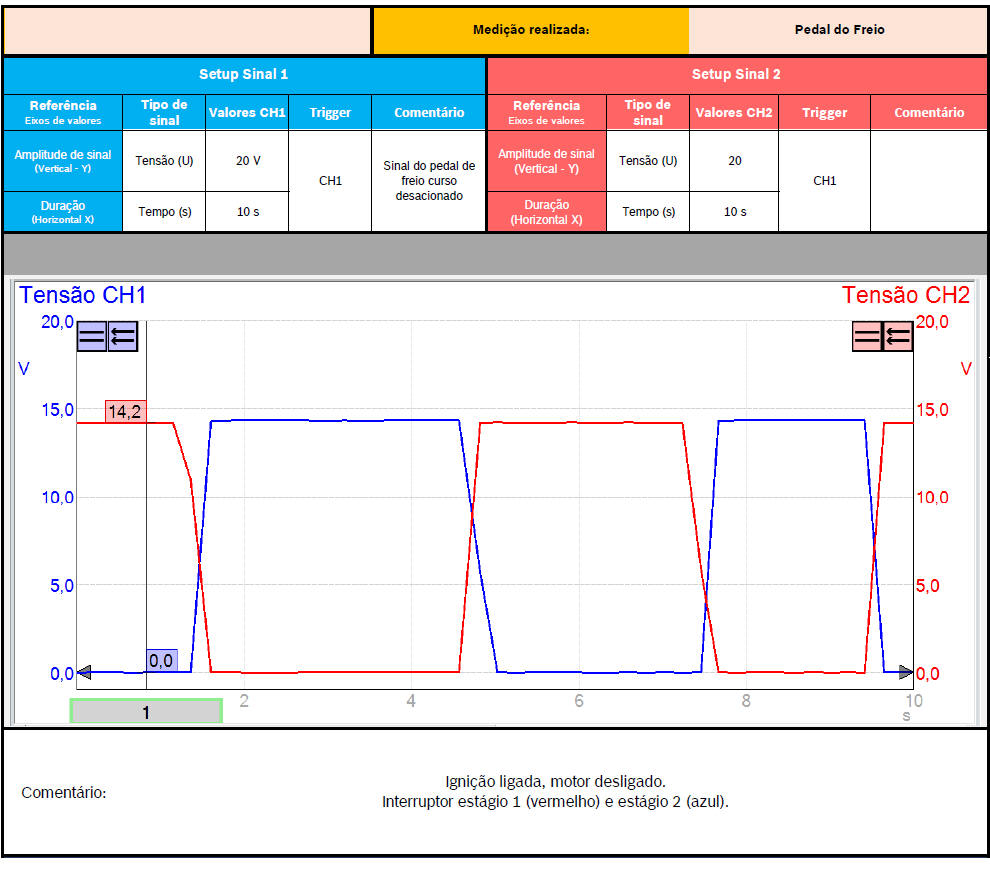Click the red CH2 parallel-lines cursor icon
The width and height of the screenshot is (990, 889).
point(867,337)
